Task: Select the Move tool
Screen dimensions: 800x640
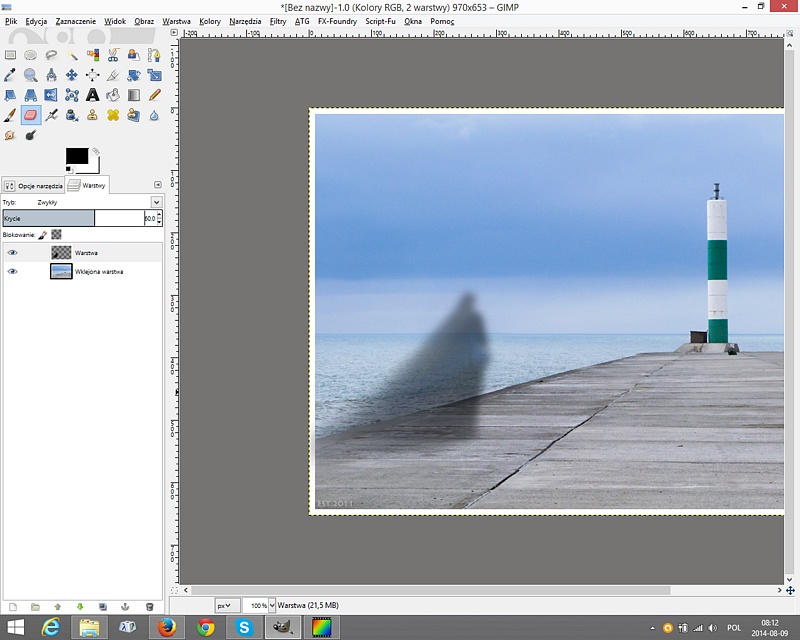Action: (x=72, y=75)
